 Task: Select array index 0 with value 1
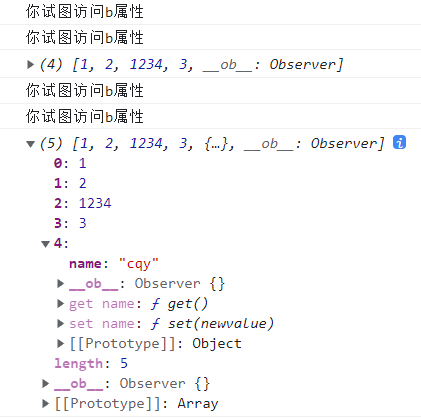[x=70, y=163]
